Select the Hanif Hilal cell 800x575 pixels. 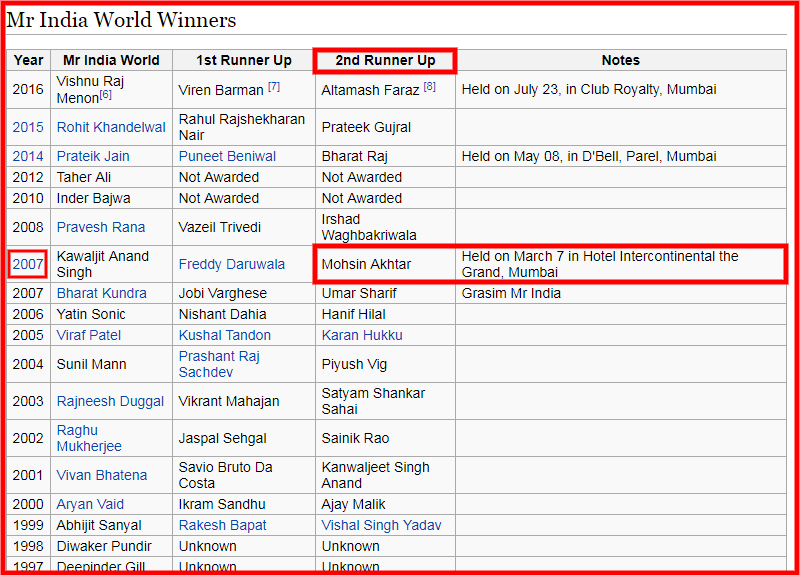[385, 314]
